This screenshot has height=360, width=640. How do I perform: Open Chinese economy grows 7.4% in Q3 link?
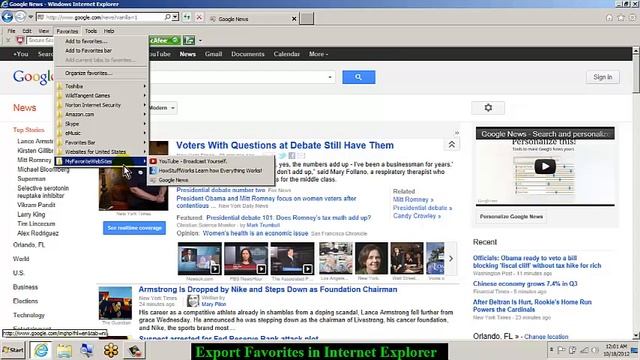[x=525, y=284]
